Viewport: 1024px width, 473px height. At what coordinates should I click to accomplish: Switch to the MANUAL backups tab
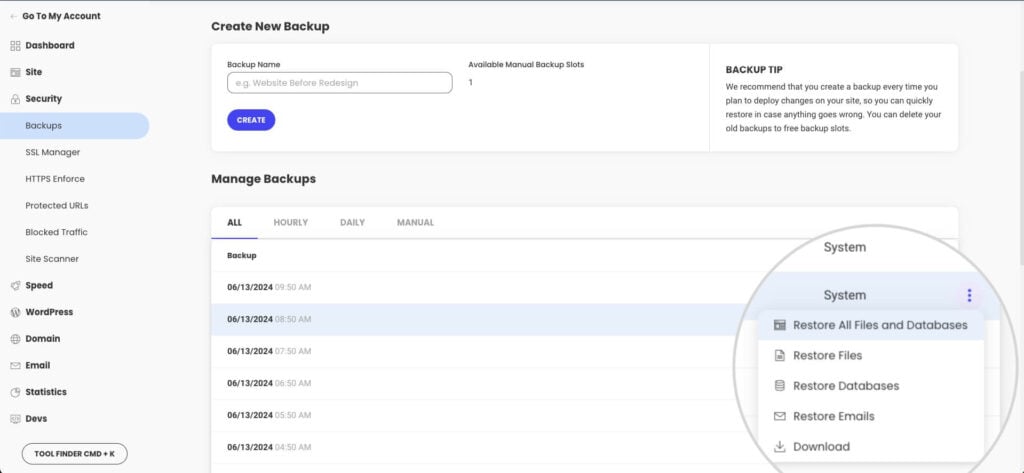point(415,223)
